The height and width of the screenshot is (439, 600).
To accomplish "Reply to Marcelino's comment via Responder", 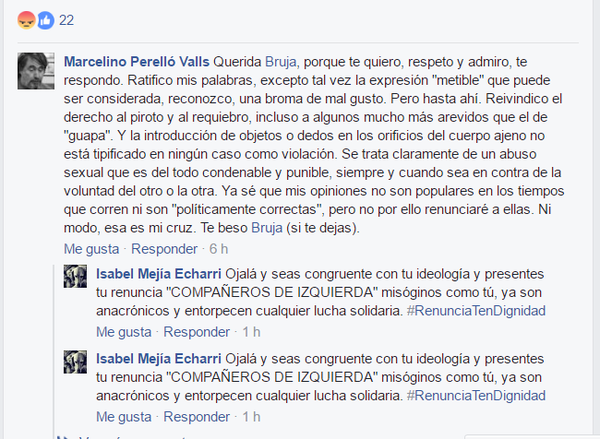I will click(164, 249).
